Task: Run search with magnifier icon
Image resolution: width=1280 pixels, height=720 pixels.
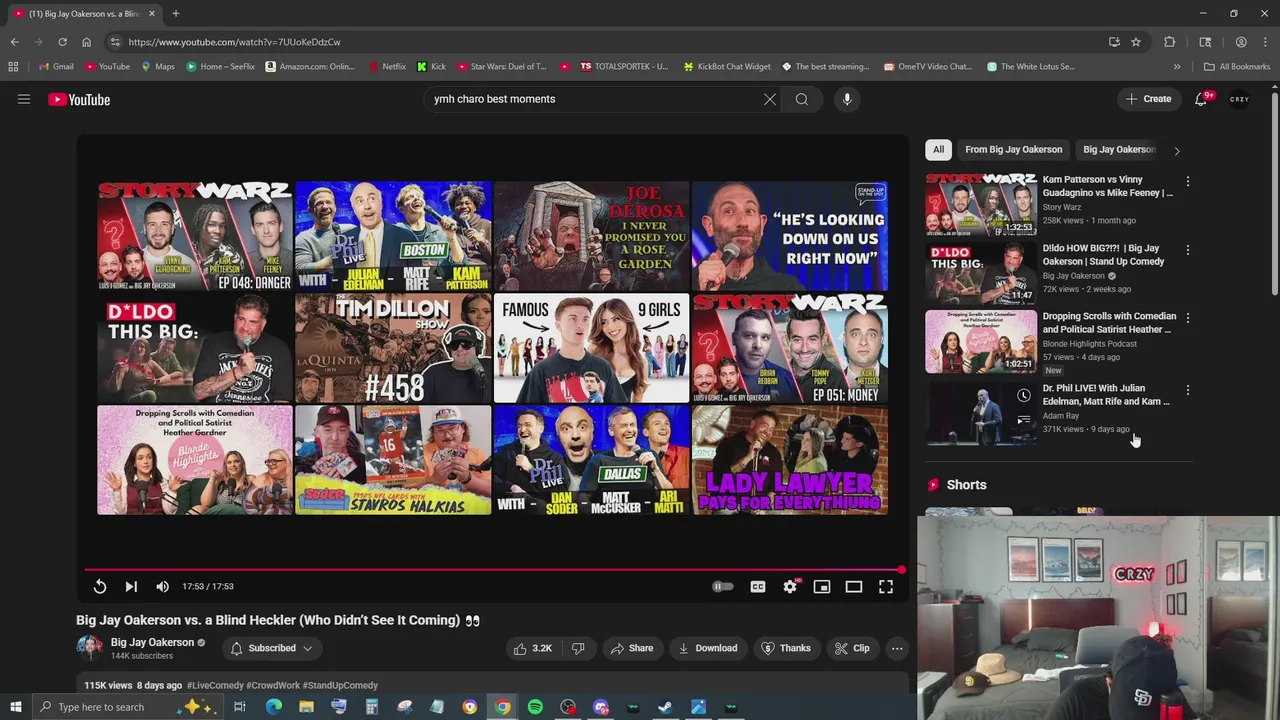Action: [x=802, y=99]
